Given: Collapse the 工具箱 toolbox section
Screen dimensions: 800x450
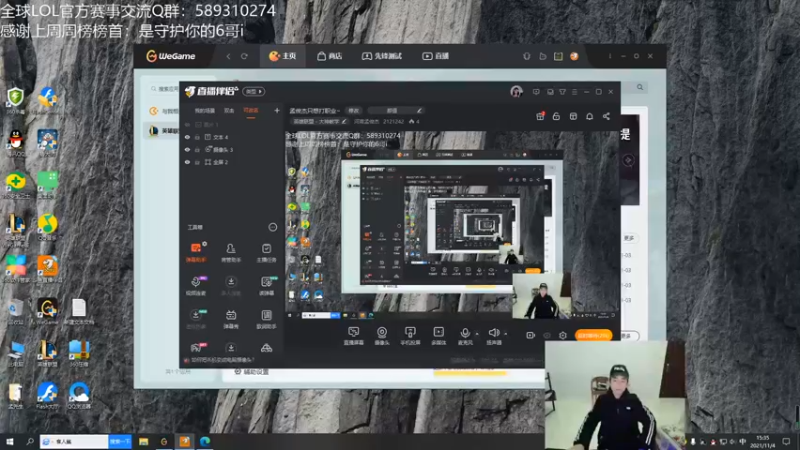Looking at the screenshot, I should [x=272, y=227].
